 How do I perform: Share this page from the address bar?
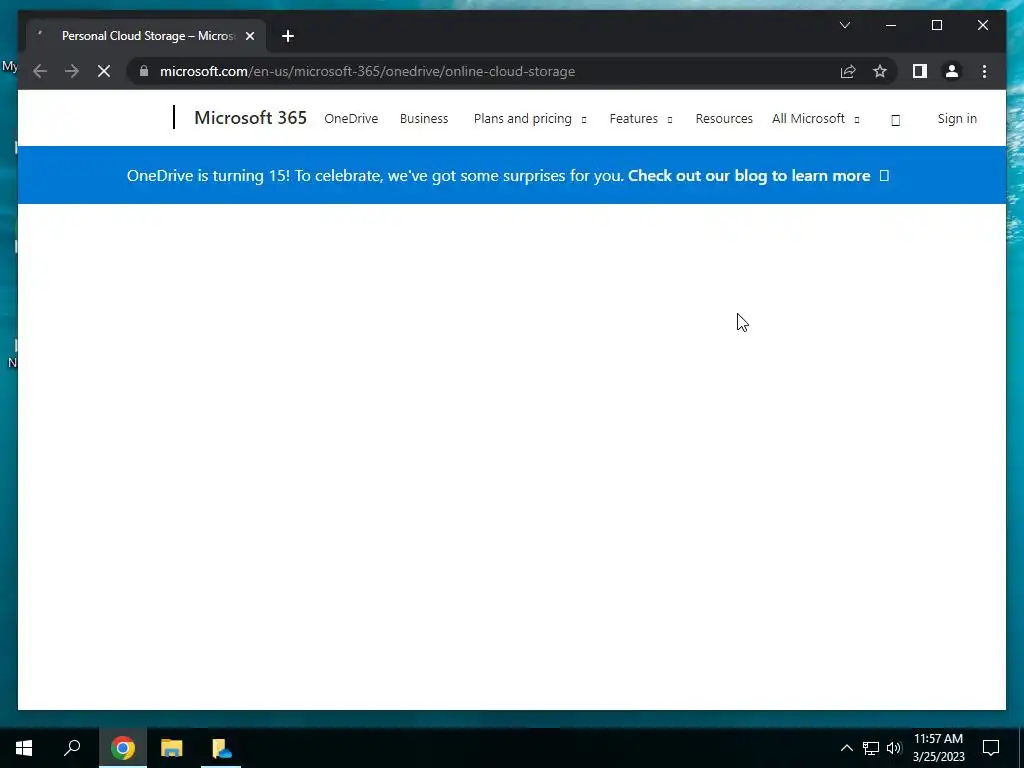point(848,71)
